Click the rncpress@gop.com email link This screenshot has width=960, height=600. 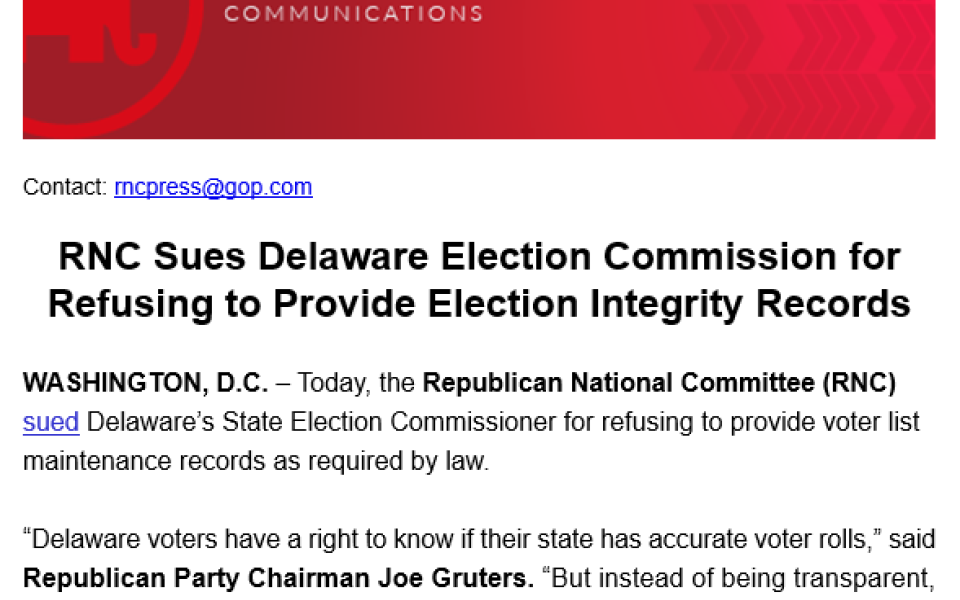point(213,187)
